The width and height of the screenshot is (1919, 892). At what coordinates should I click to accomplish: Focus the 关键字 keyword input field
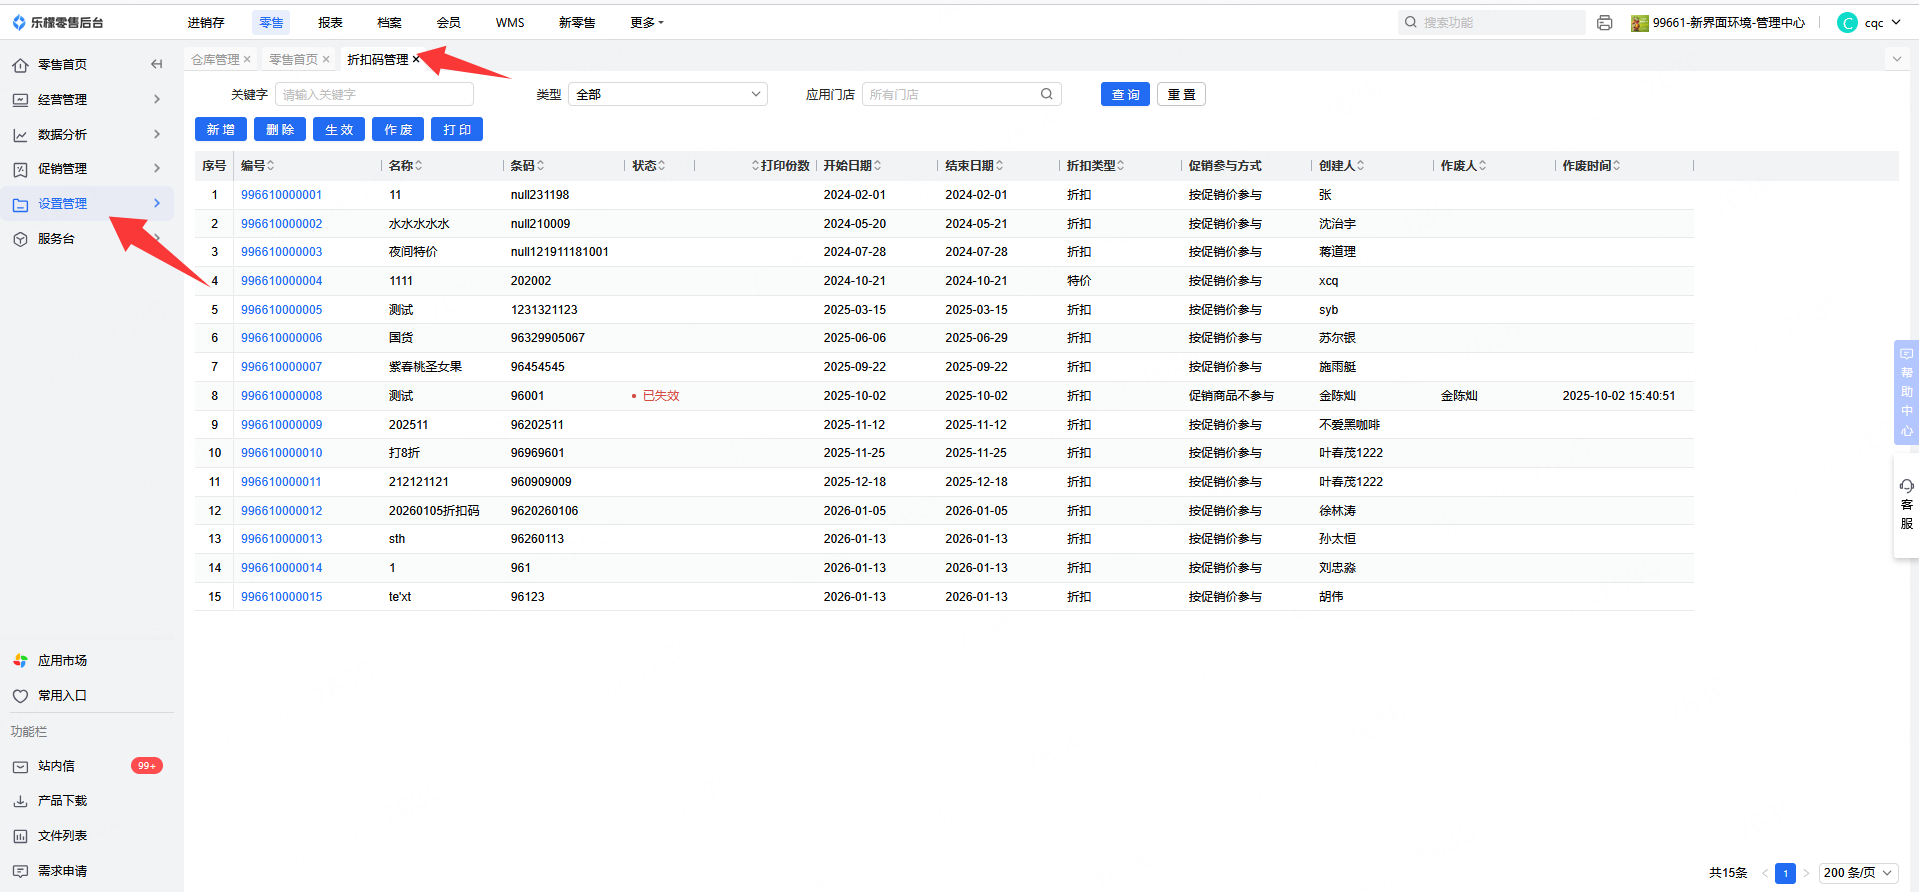(374, 94)
